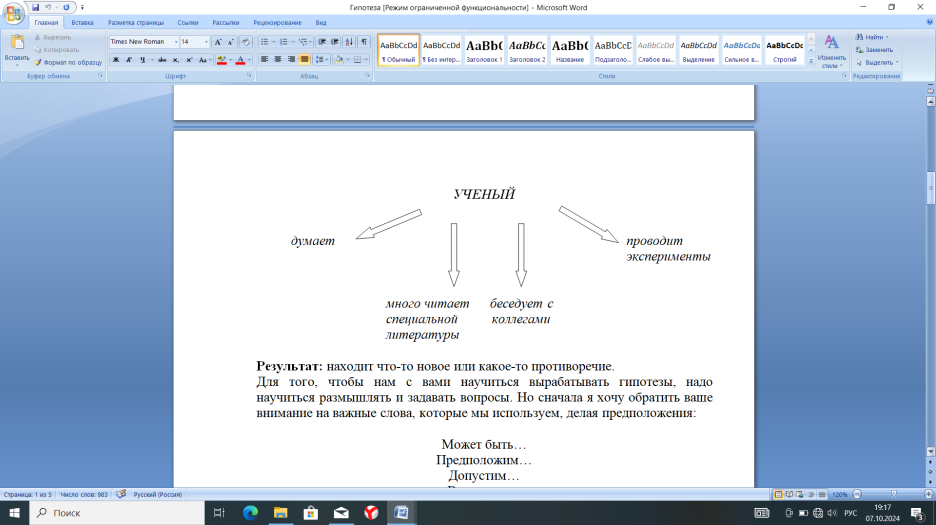The image size is (936, 525).
Task: Toggle bold (Ж) formatting
Action: click(116, 60)
